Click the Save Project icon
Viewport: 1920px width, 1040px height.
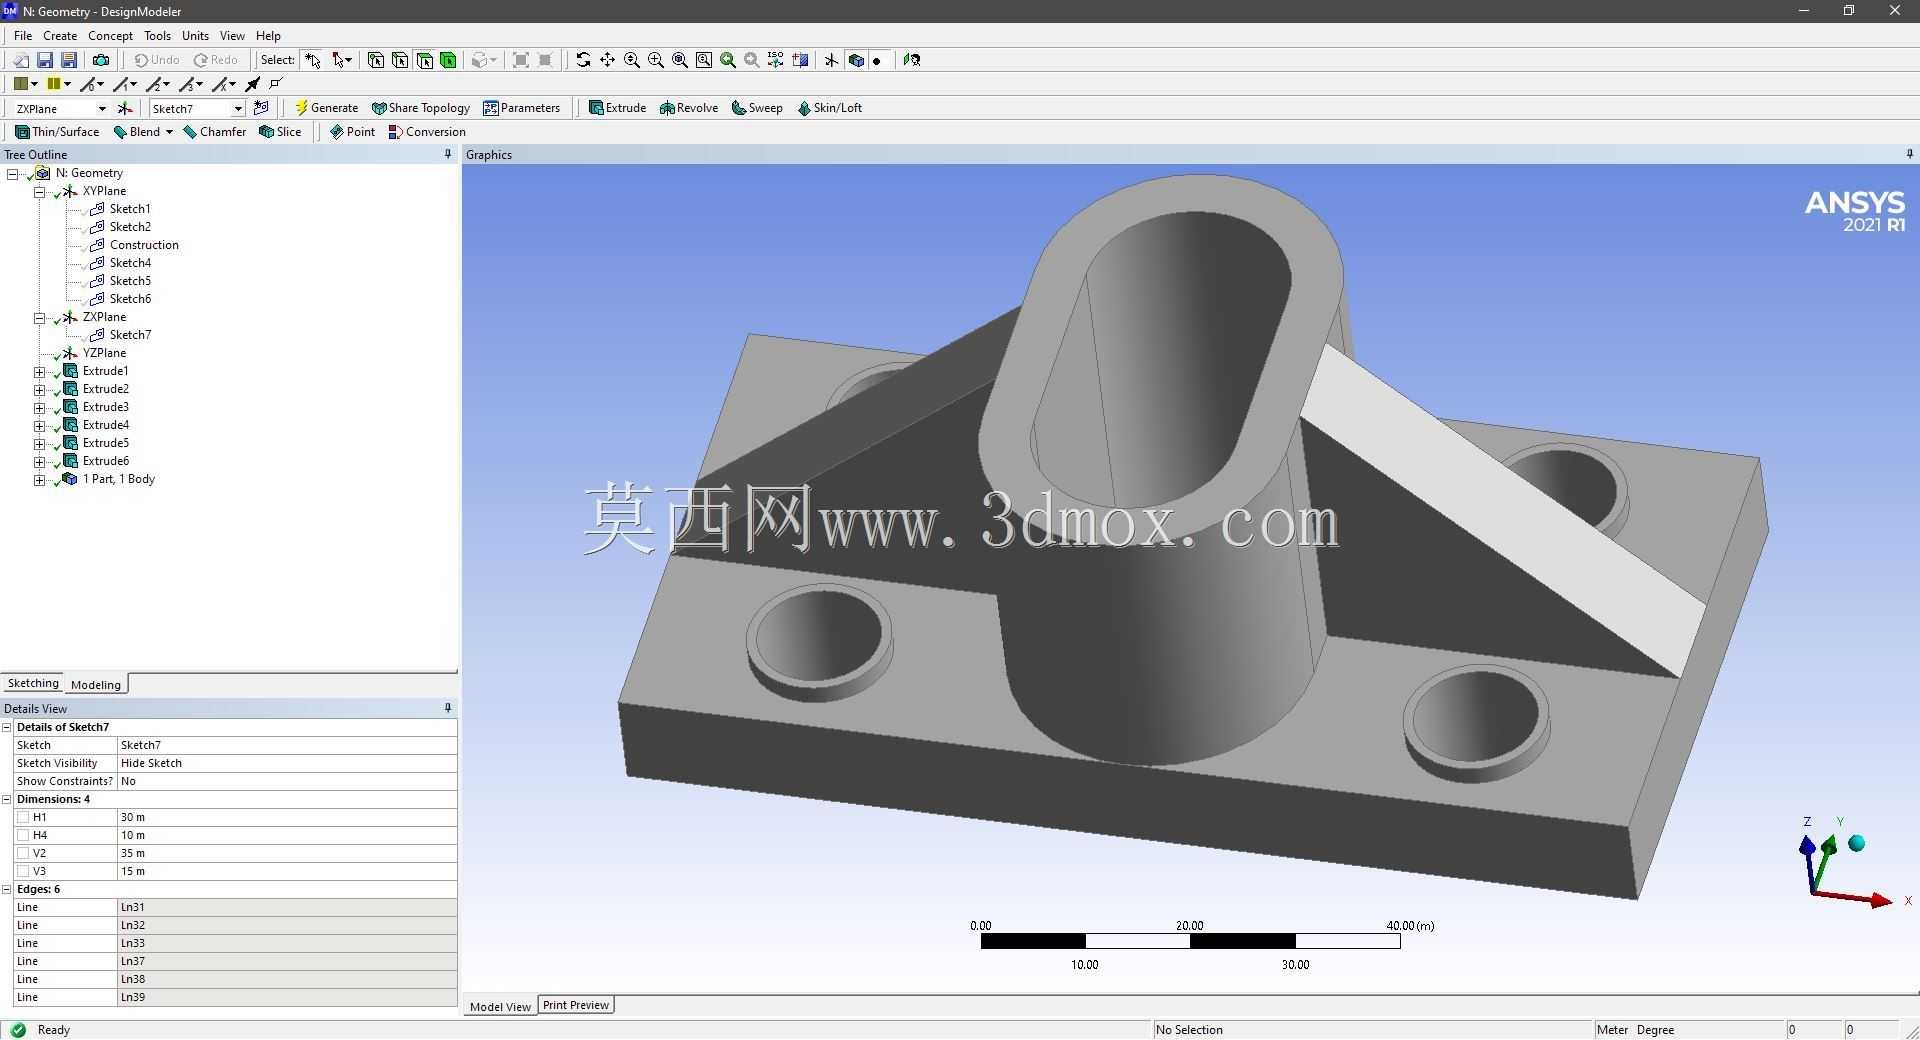(x=45, y=60)
